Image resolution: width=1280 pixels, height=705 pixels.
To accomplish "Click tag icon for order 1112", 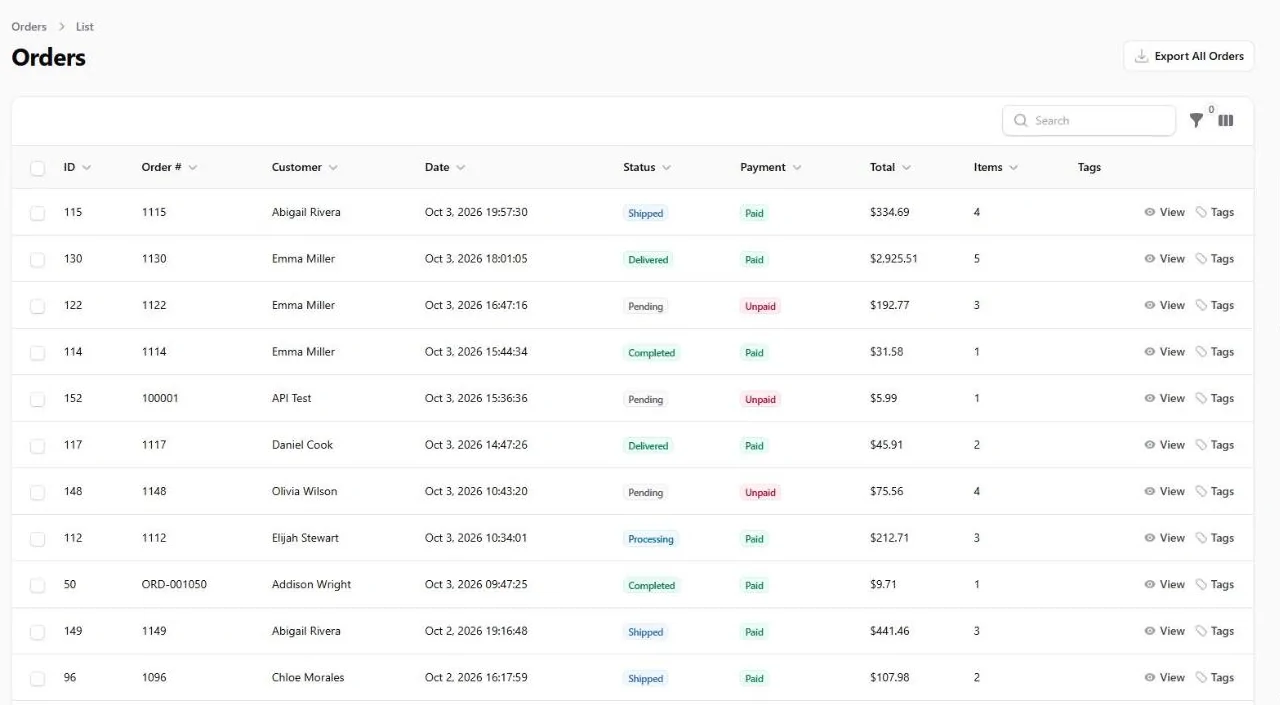I will 1201,538.
